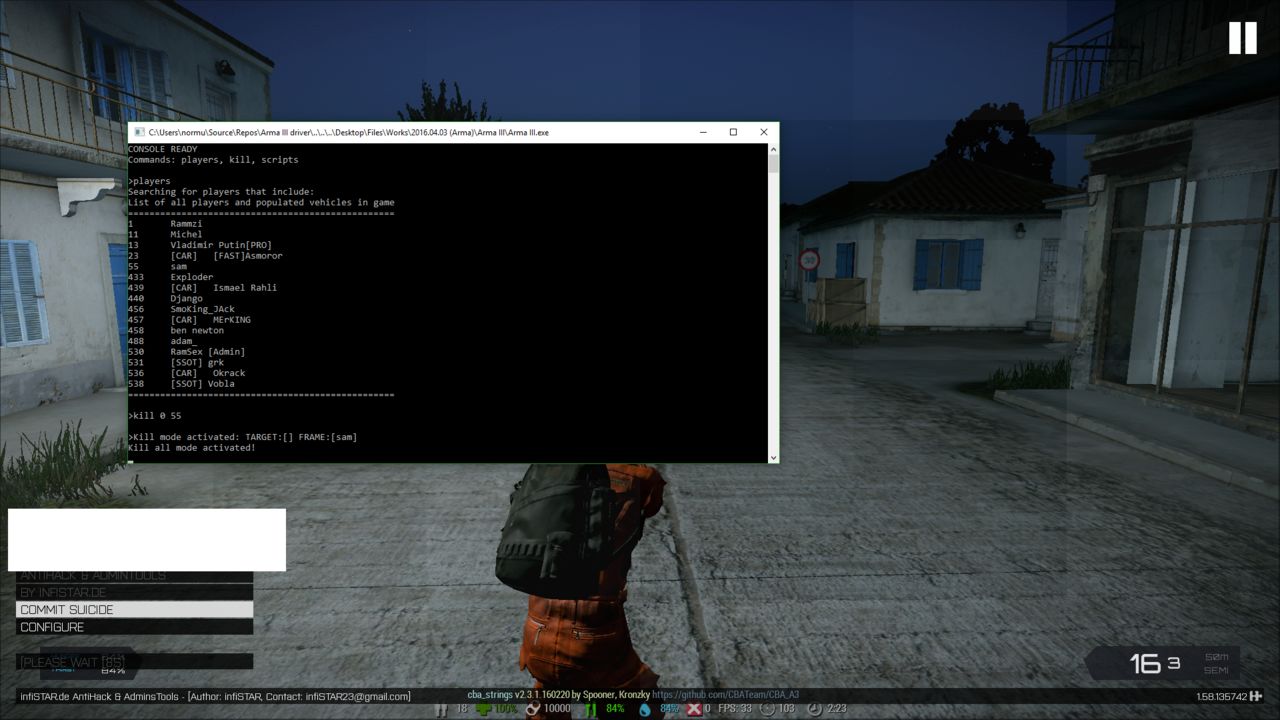The image size is (1280, 720).
Task: Click the BY INFISTAR.DE menu entry
Action: [x=134, y=593]
